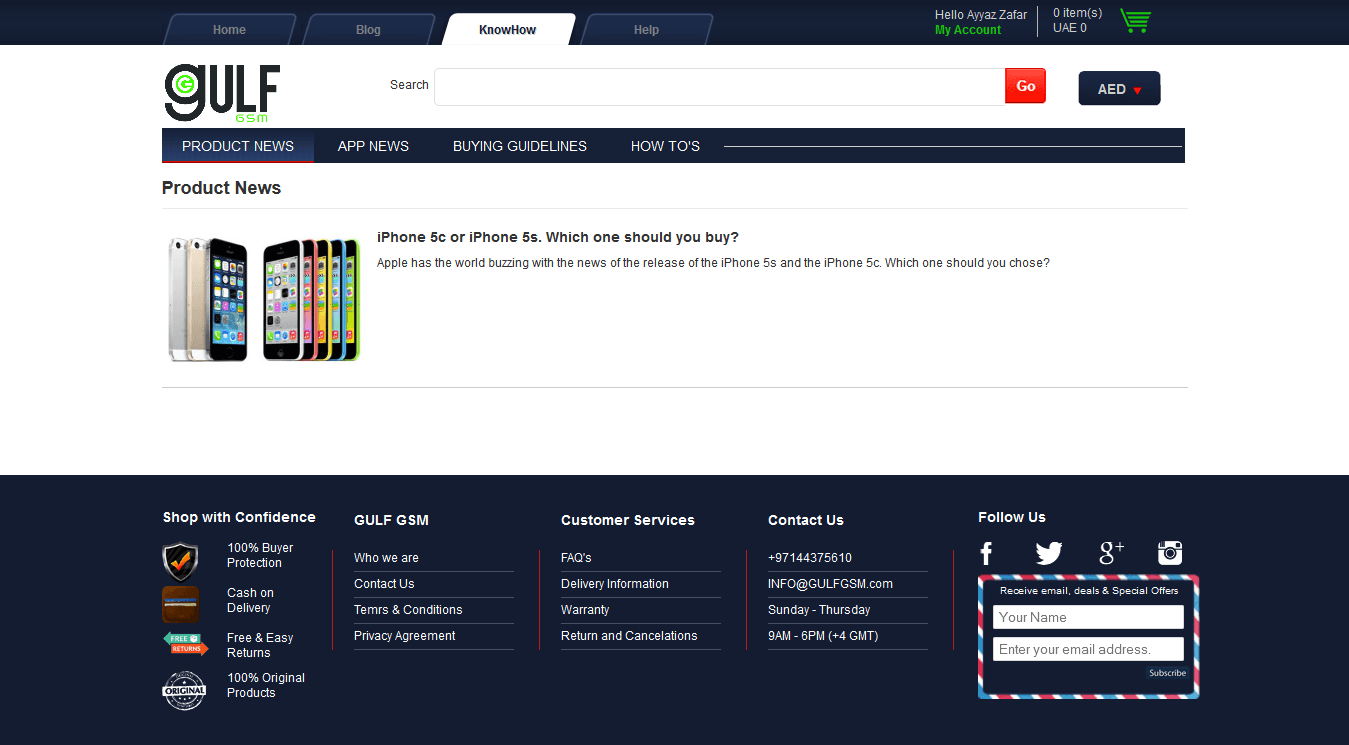Open the GULF GSM Contact Us link

click(x=384, y=584)
